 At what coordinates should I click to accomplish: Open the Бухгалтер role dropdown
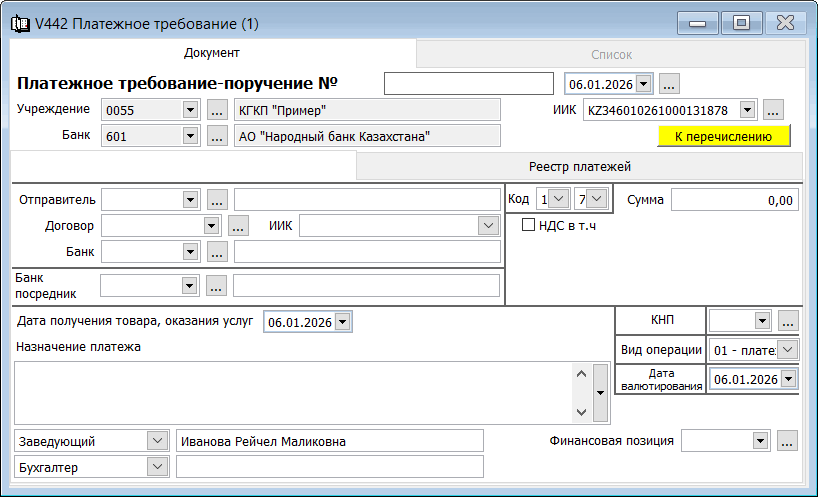[x=157, y=467]
